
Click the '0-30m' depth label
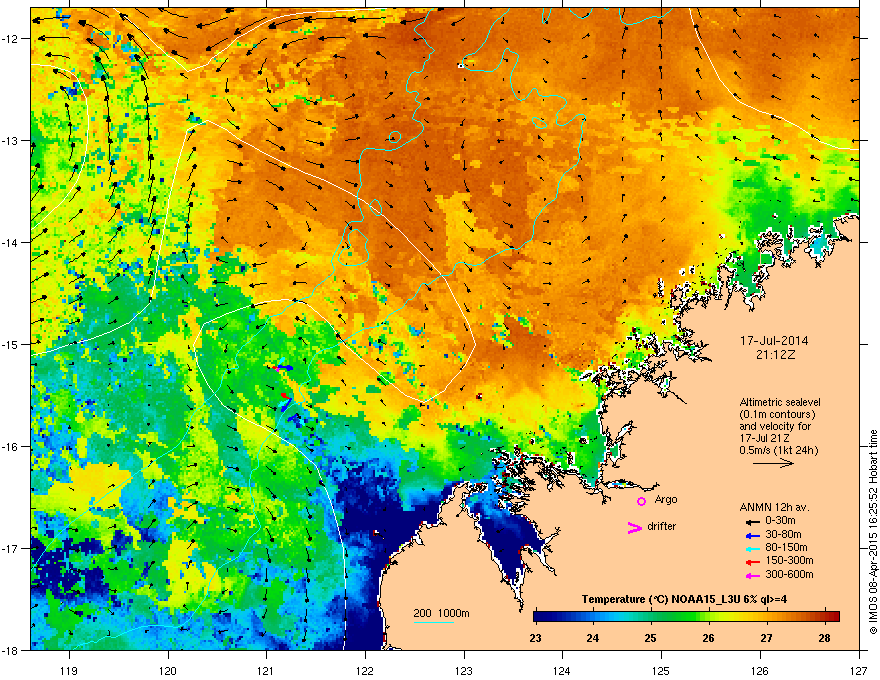tap(780, 521)
